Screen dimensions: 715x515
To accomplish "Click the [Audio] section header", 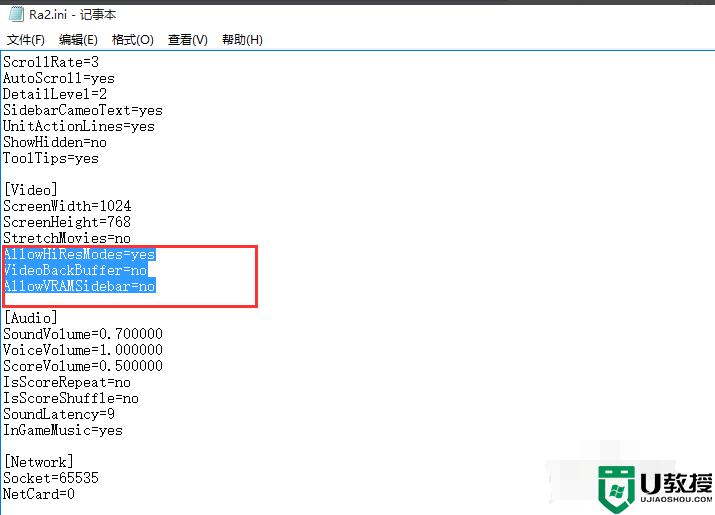I will (x=31, y=318).
